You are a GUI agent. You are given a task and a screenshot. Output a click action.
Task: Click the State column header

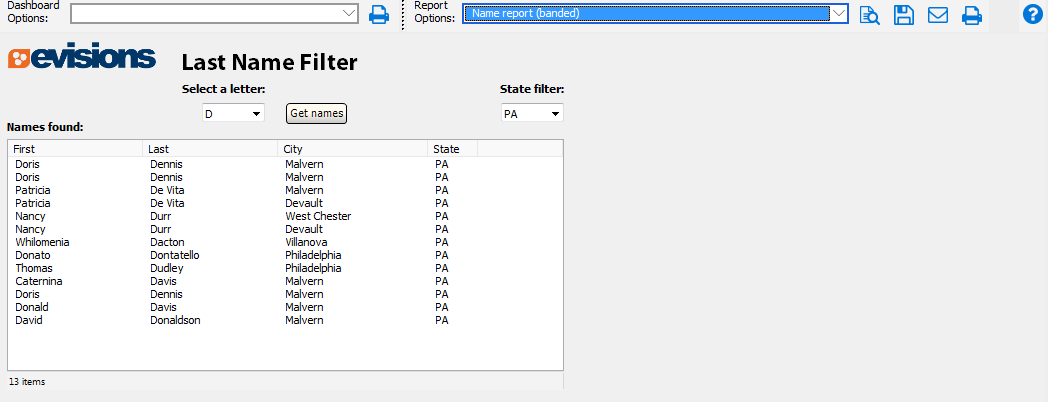coord(452,149)
